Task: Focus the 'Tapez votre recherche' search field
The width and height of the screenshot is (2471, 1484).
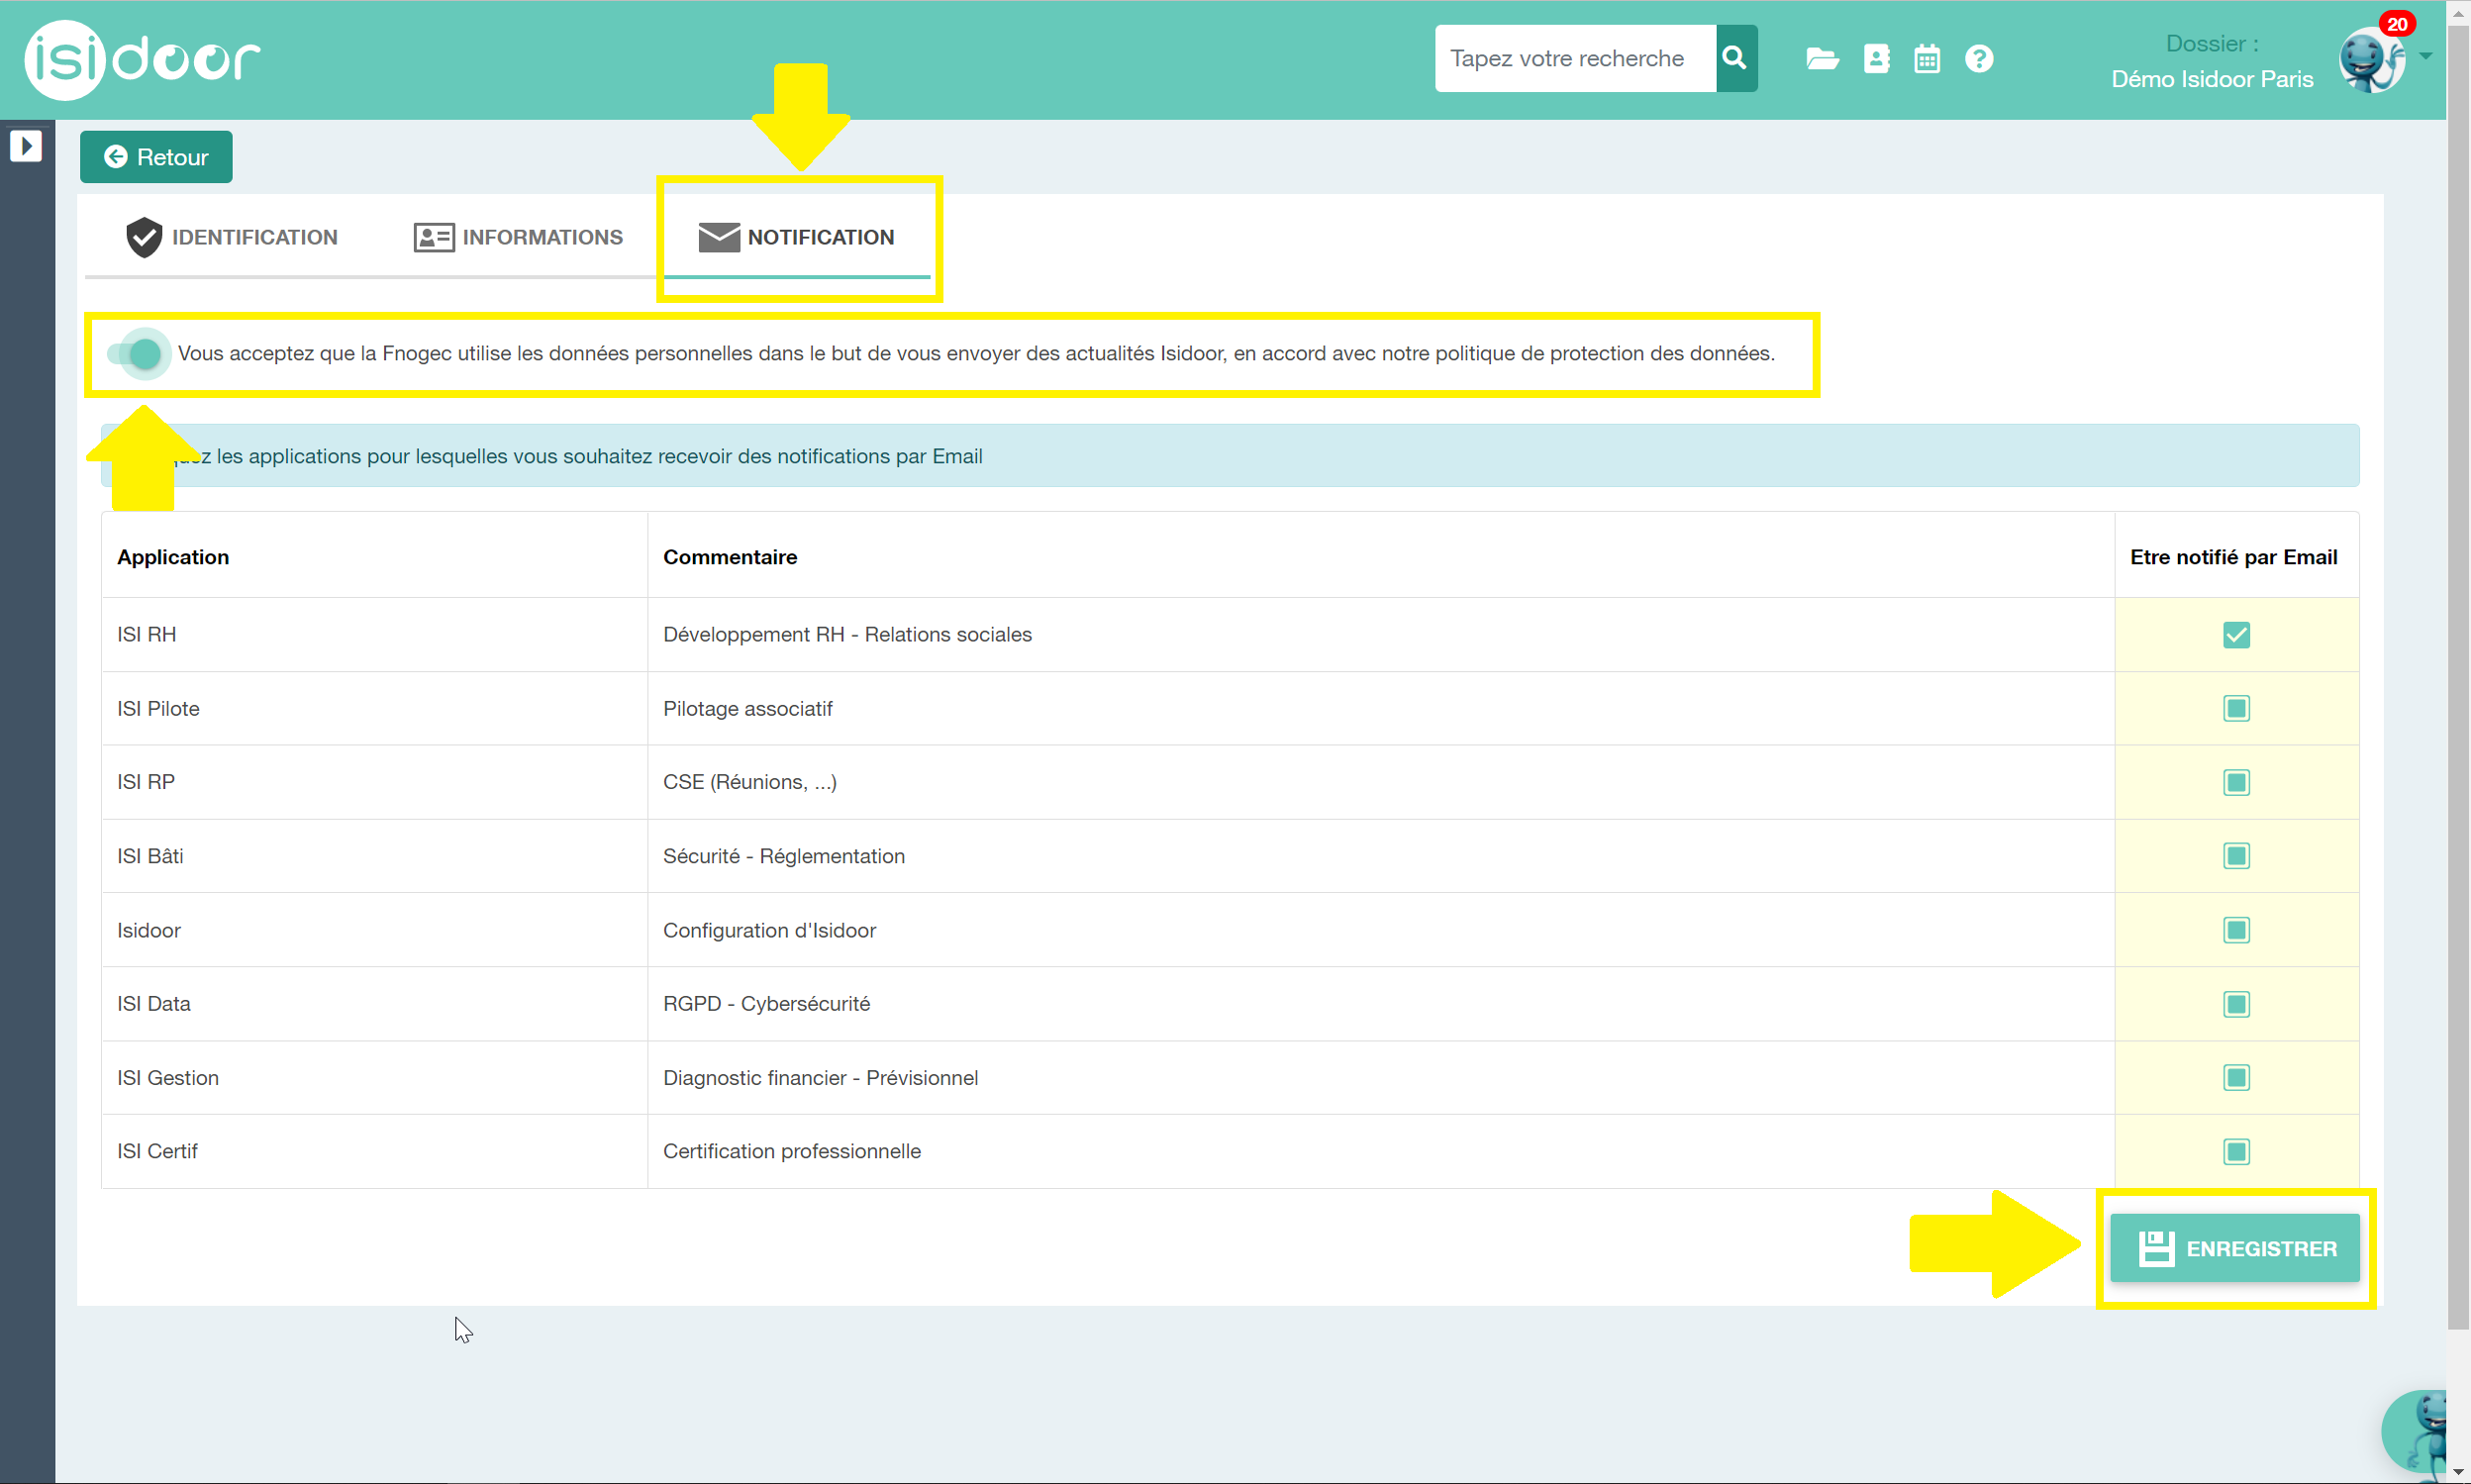Action: click(1575, 58)
